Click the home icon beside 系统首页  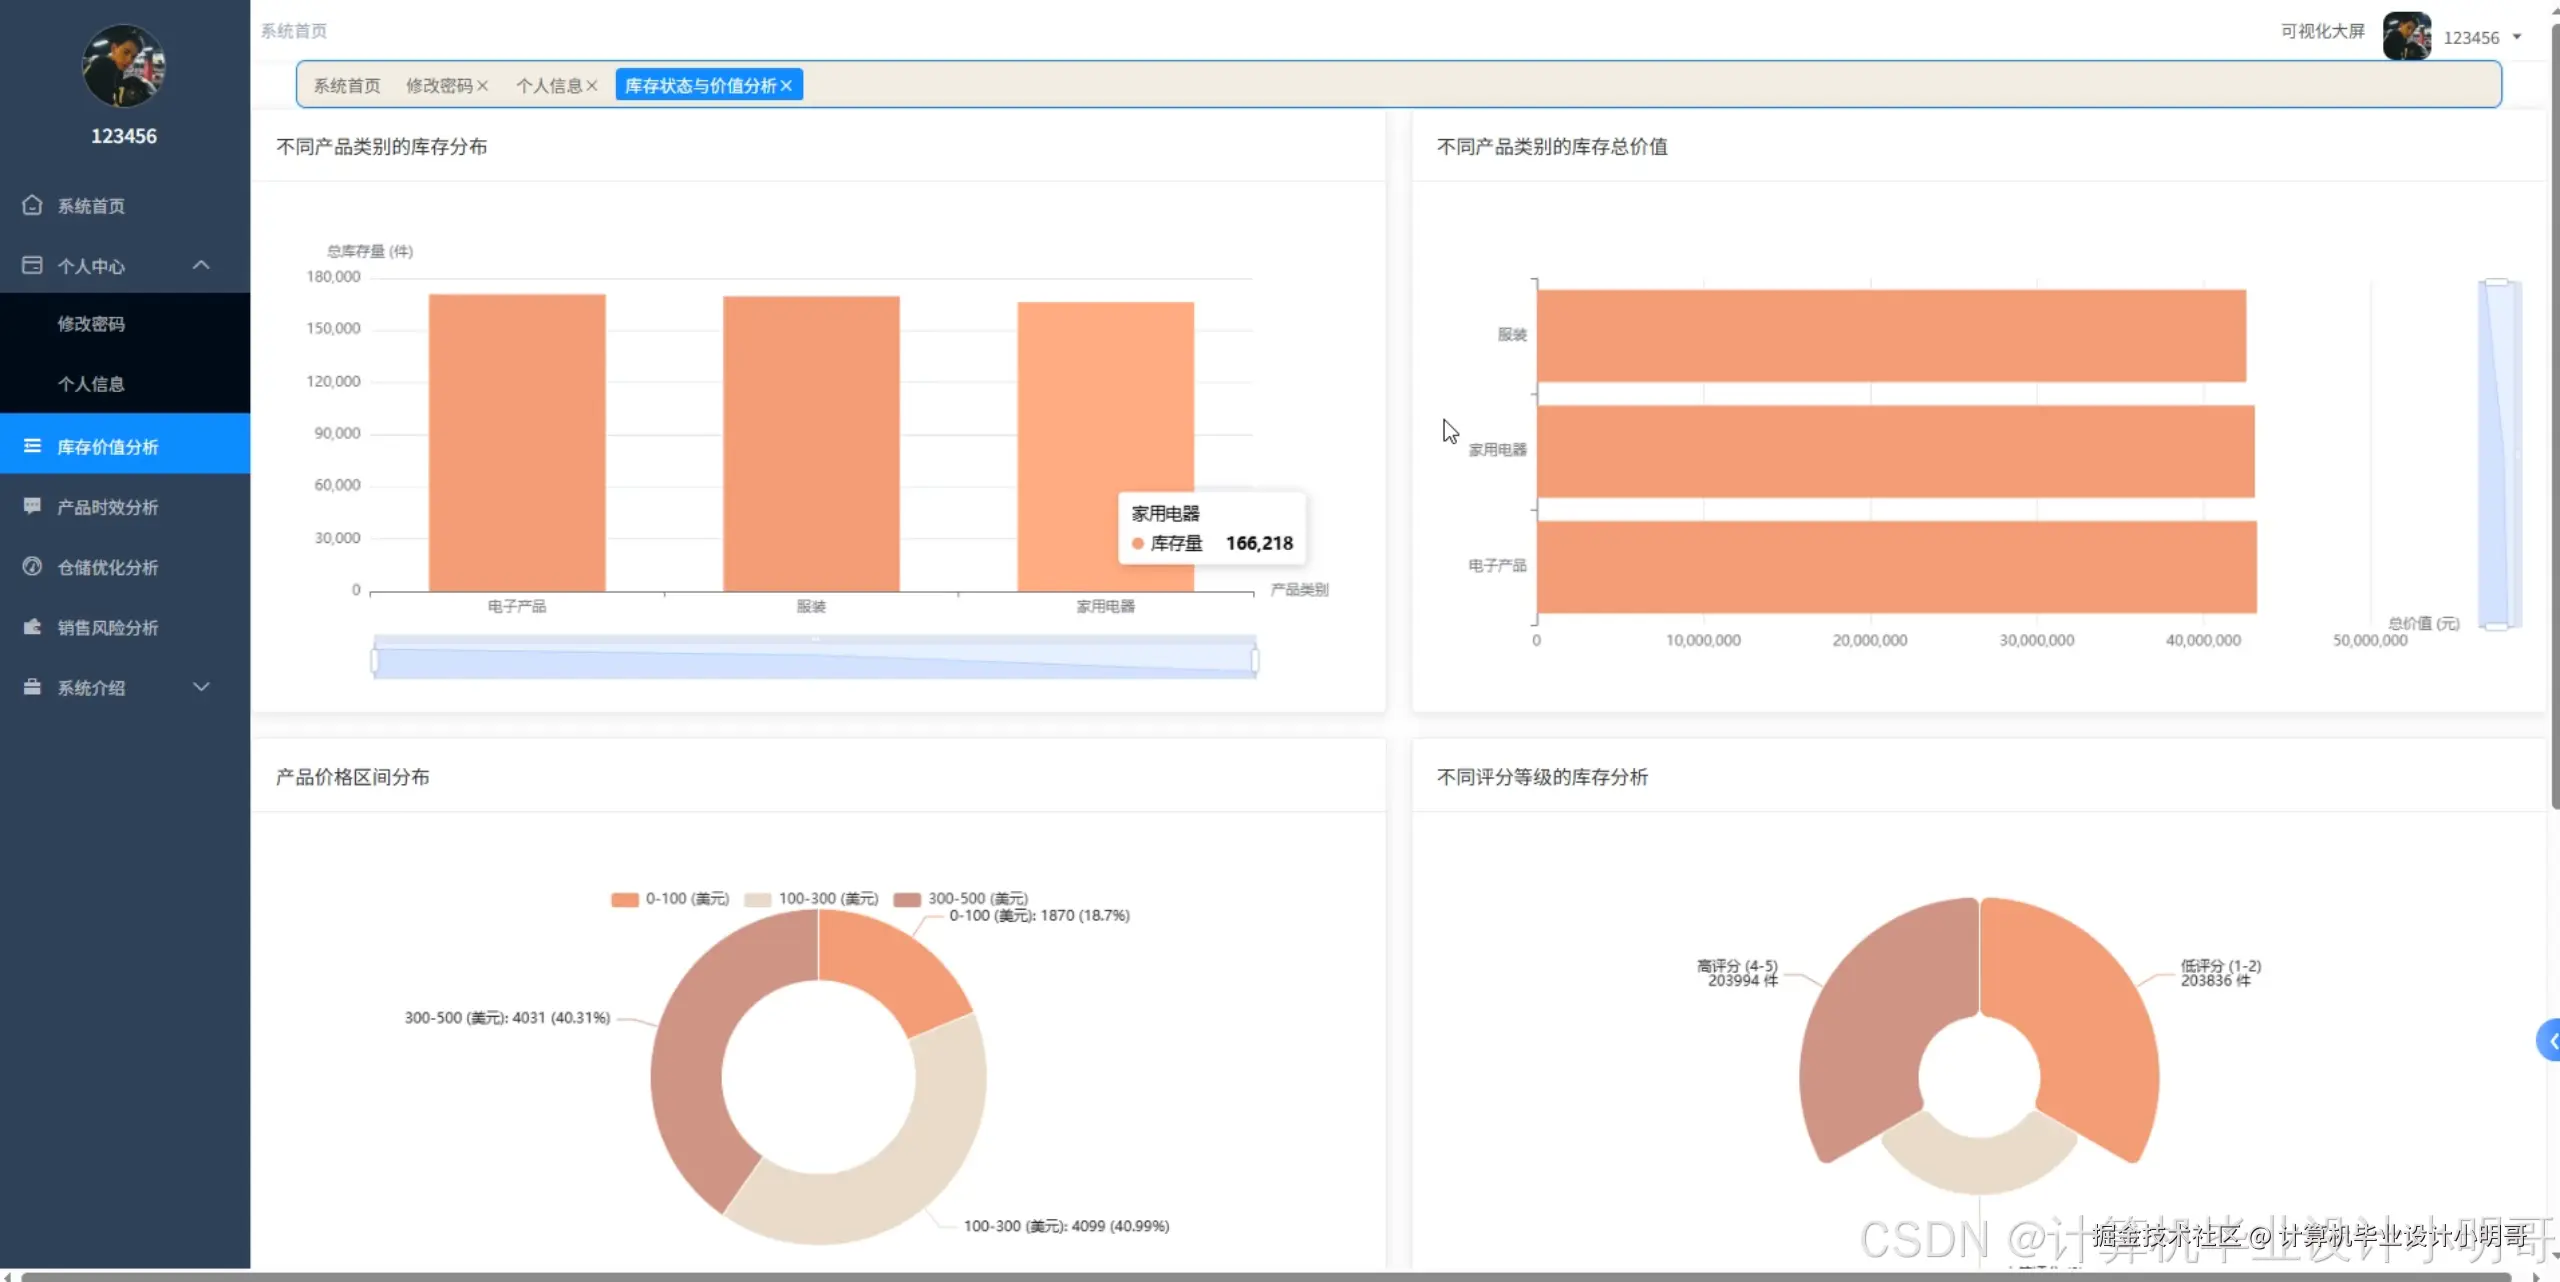point(32,205)
